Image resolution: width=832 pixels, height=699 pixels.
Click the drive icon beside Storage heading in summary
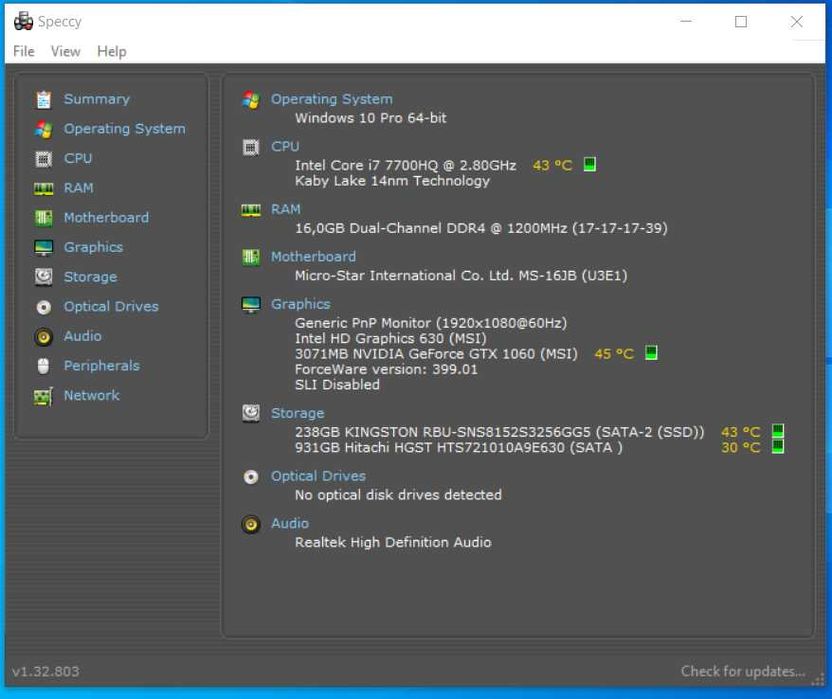(x=251, y=413)
